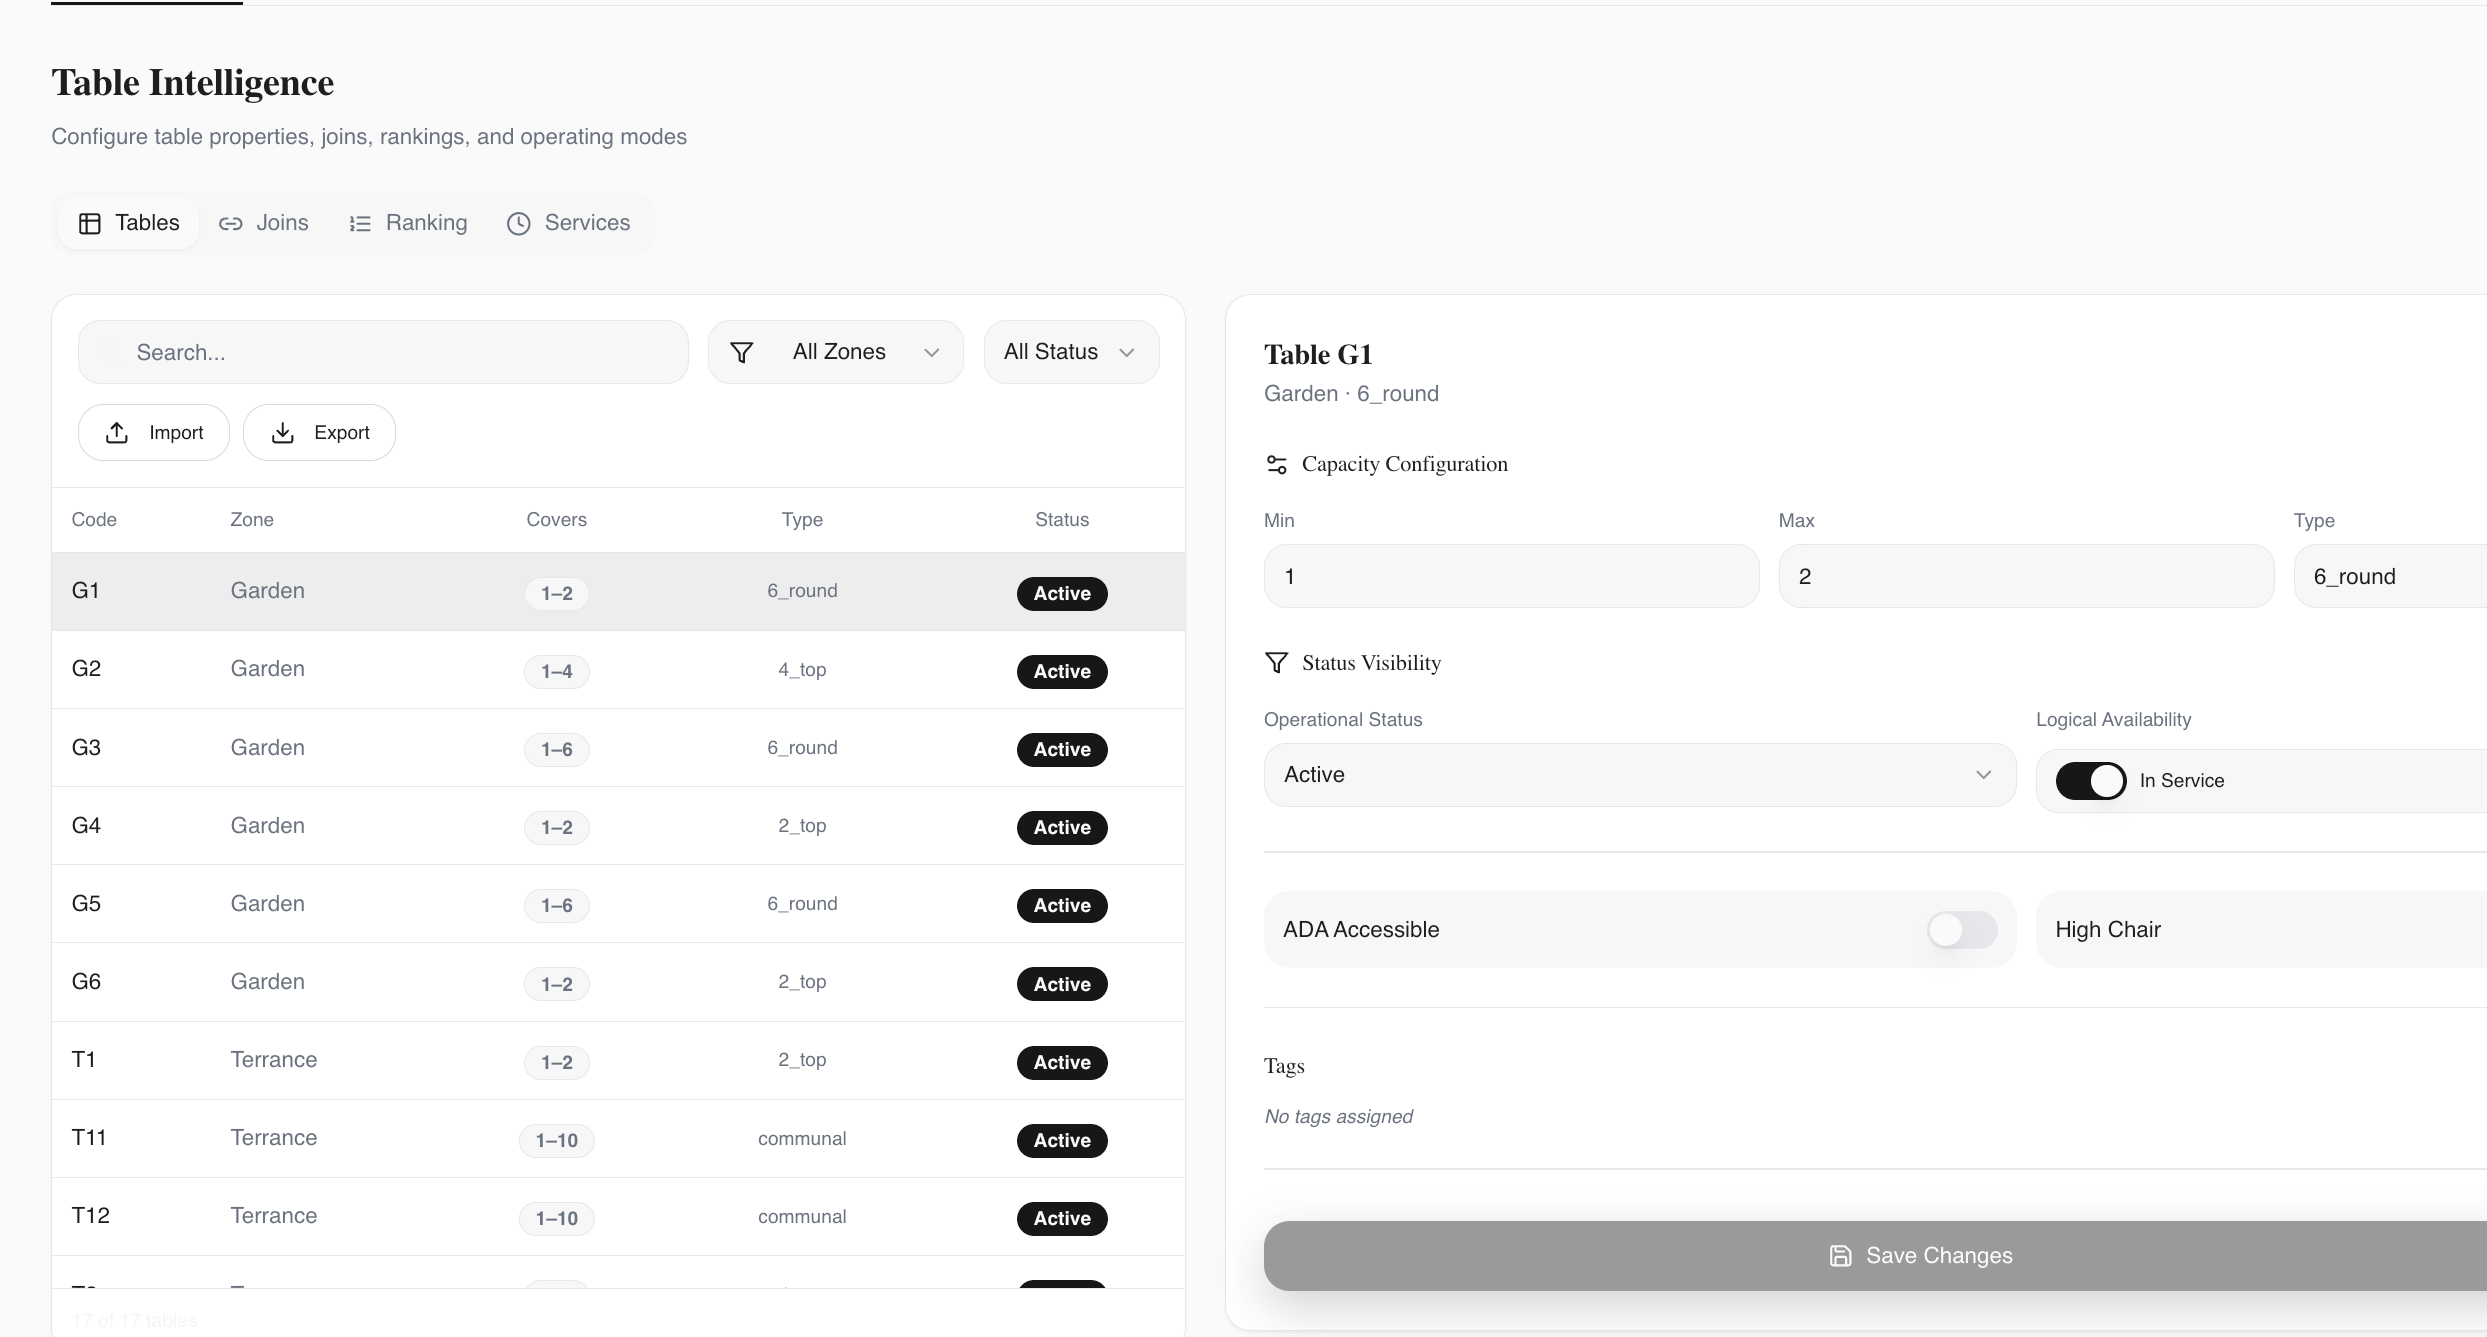Click into the Search tables field
This screenshot has height=1337, width=2487.
pyautogui.click(x=383, y=352)
